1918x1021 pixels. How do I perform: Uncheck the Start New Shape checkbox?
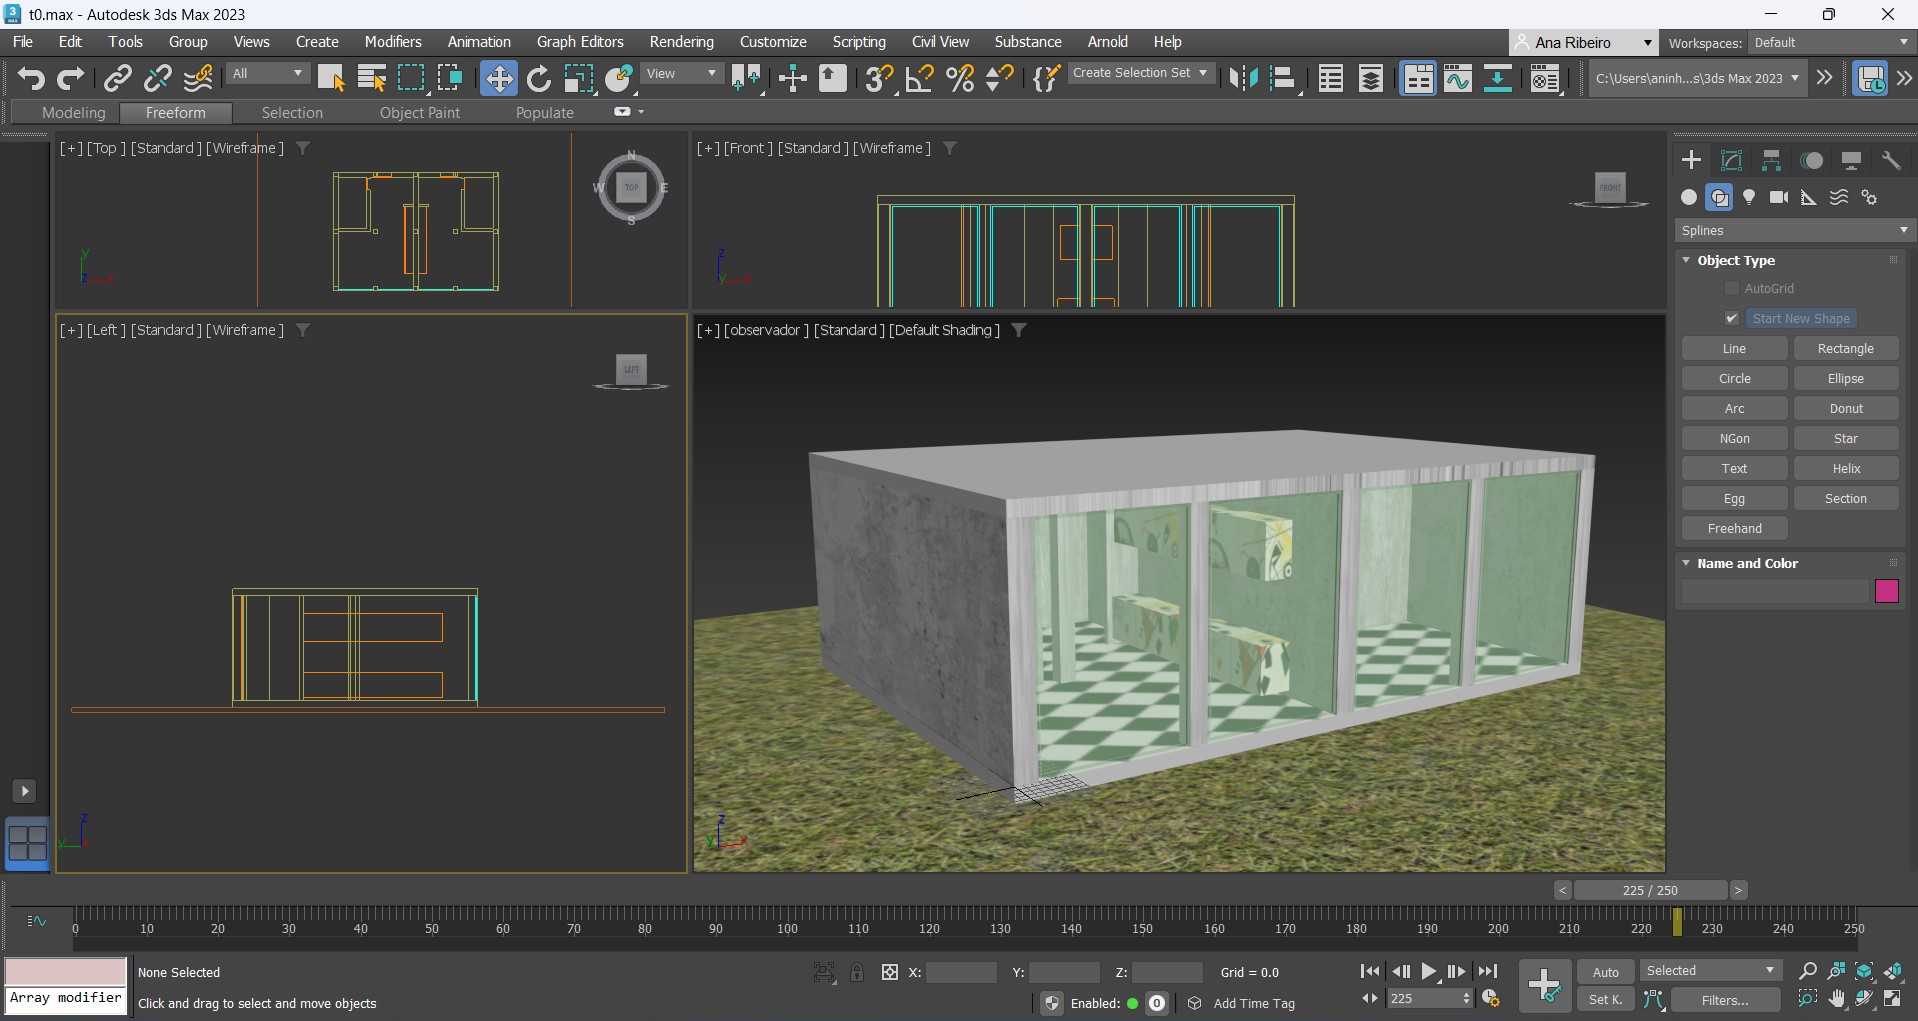[x=1732, y=318]
